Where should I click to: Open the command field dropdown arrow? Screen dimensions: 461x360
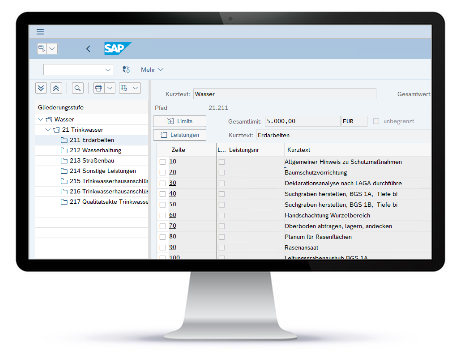point(108,70)
